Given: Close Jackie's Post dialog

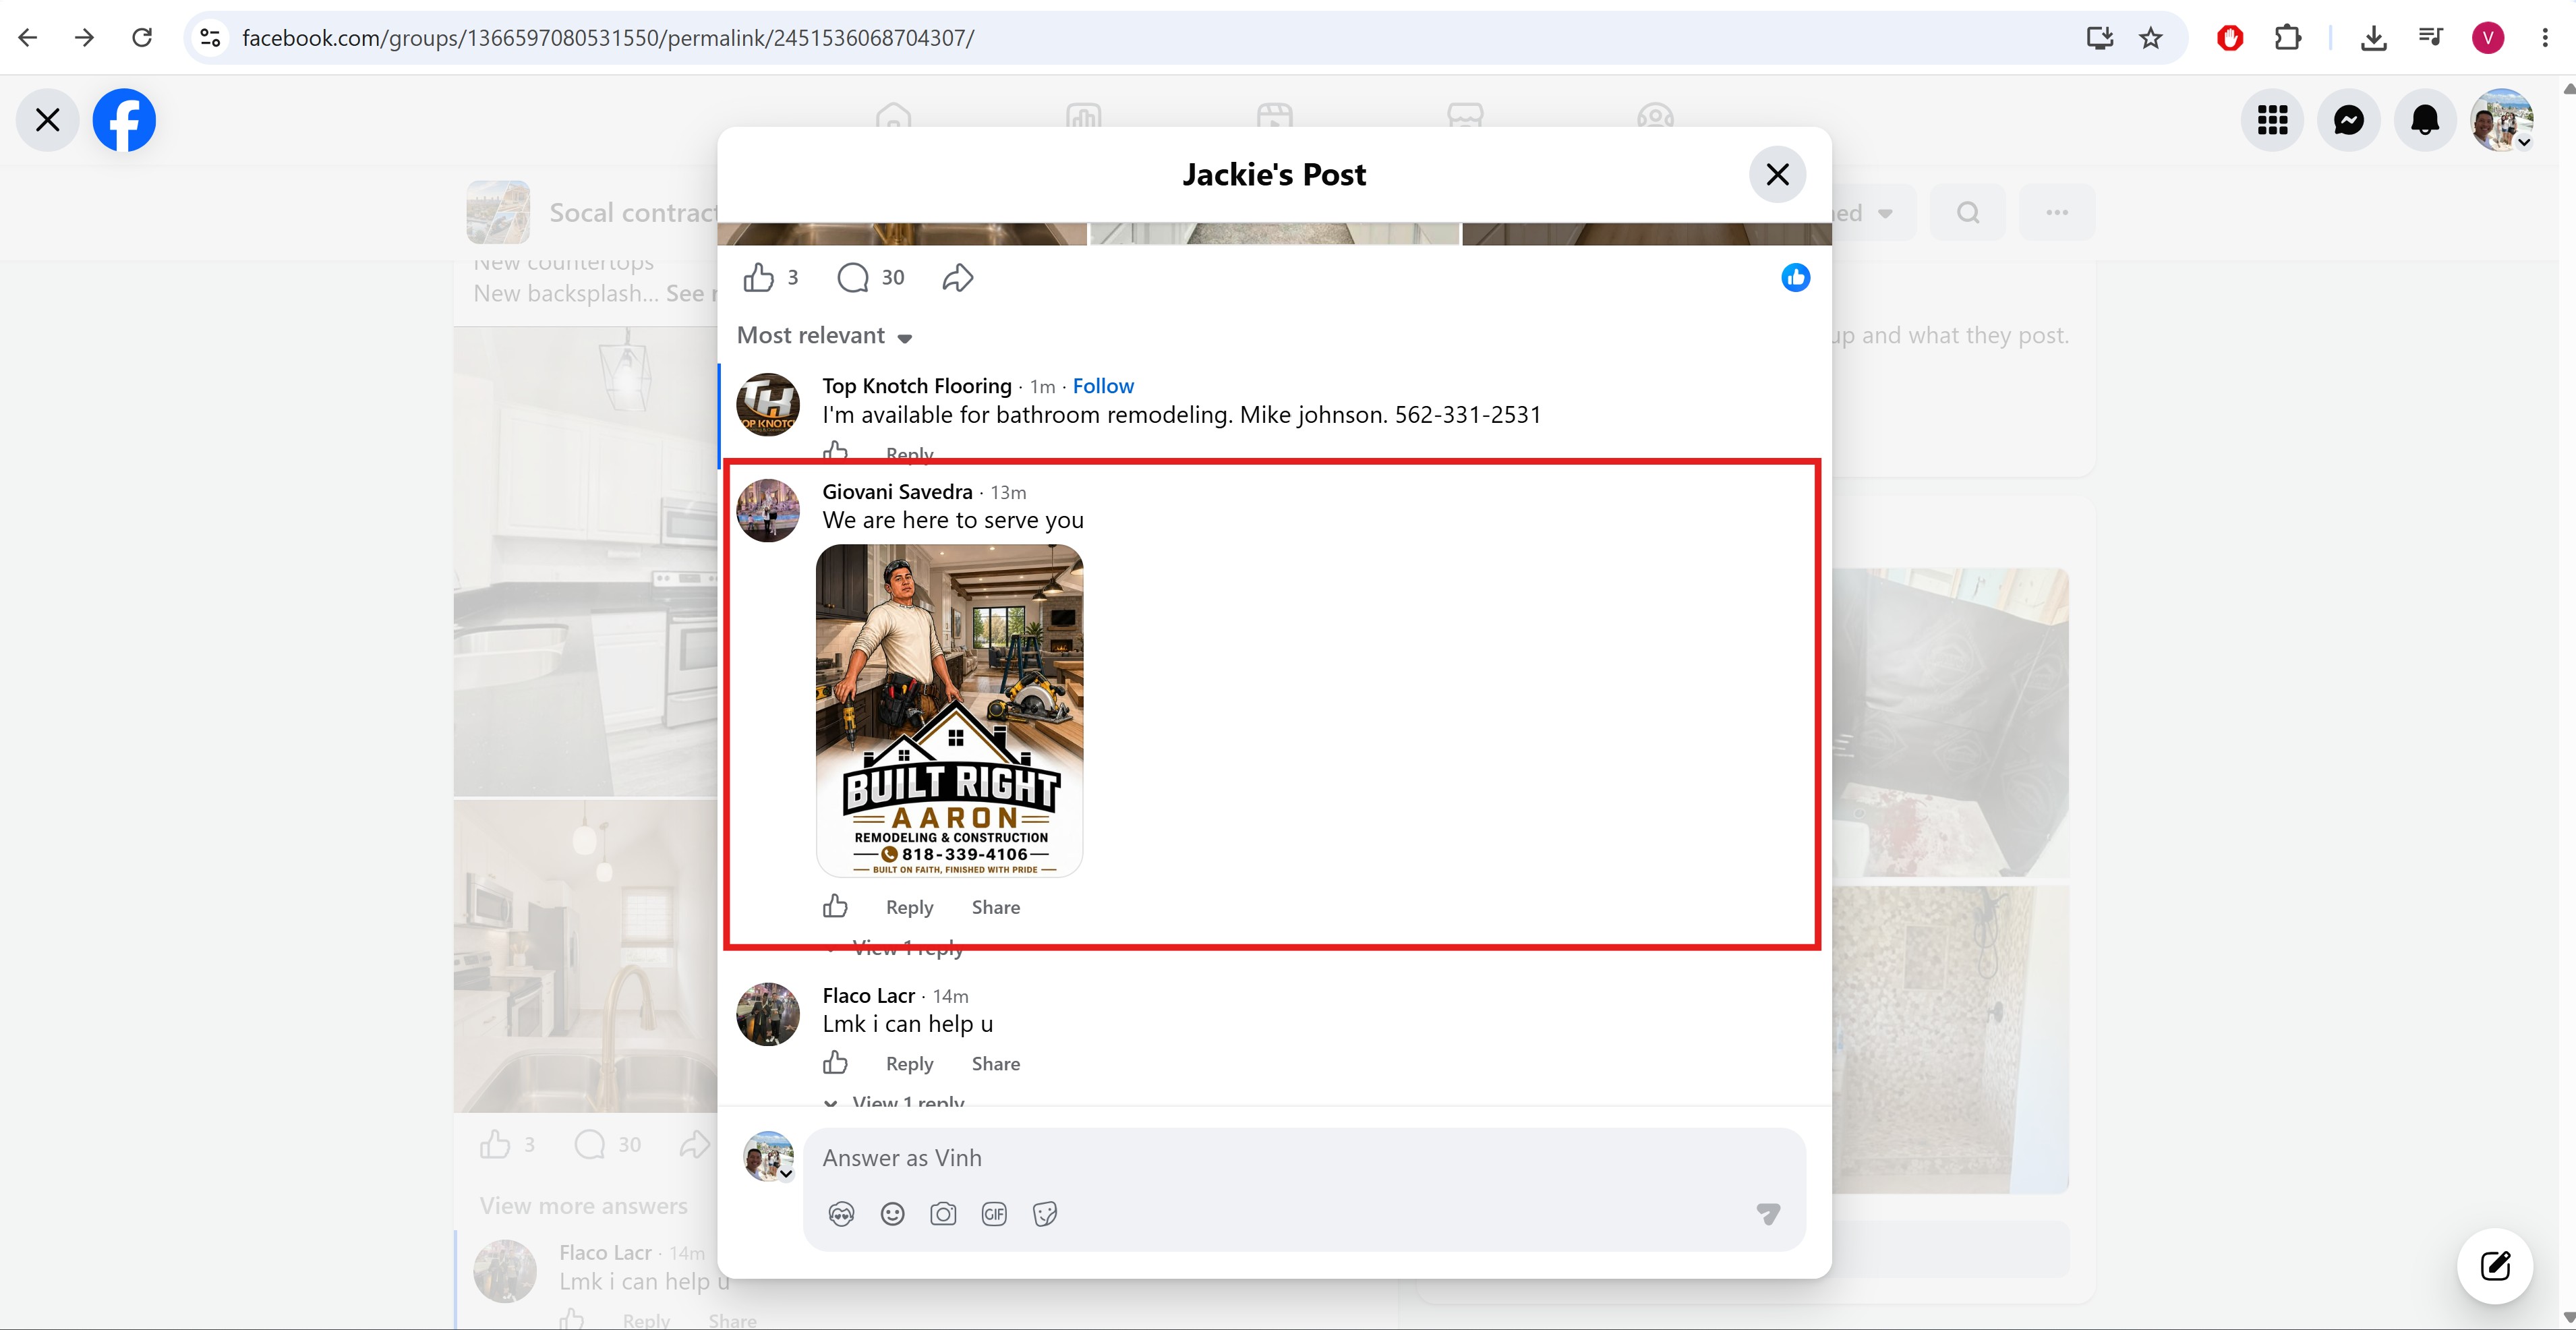Looking at the screenshot, I should tap(1777, 175).
